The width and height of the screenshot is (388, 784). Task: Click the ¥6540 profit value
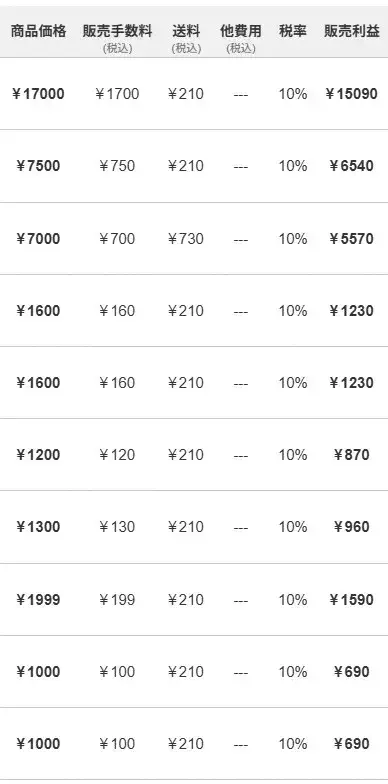(352, 166)
